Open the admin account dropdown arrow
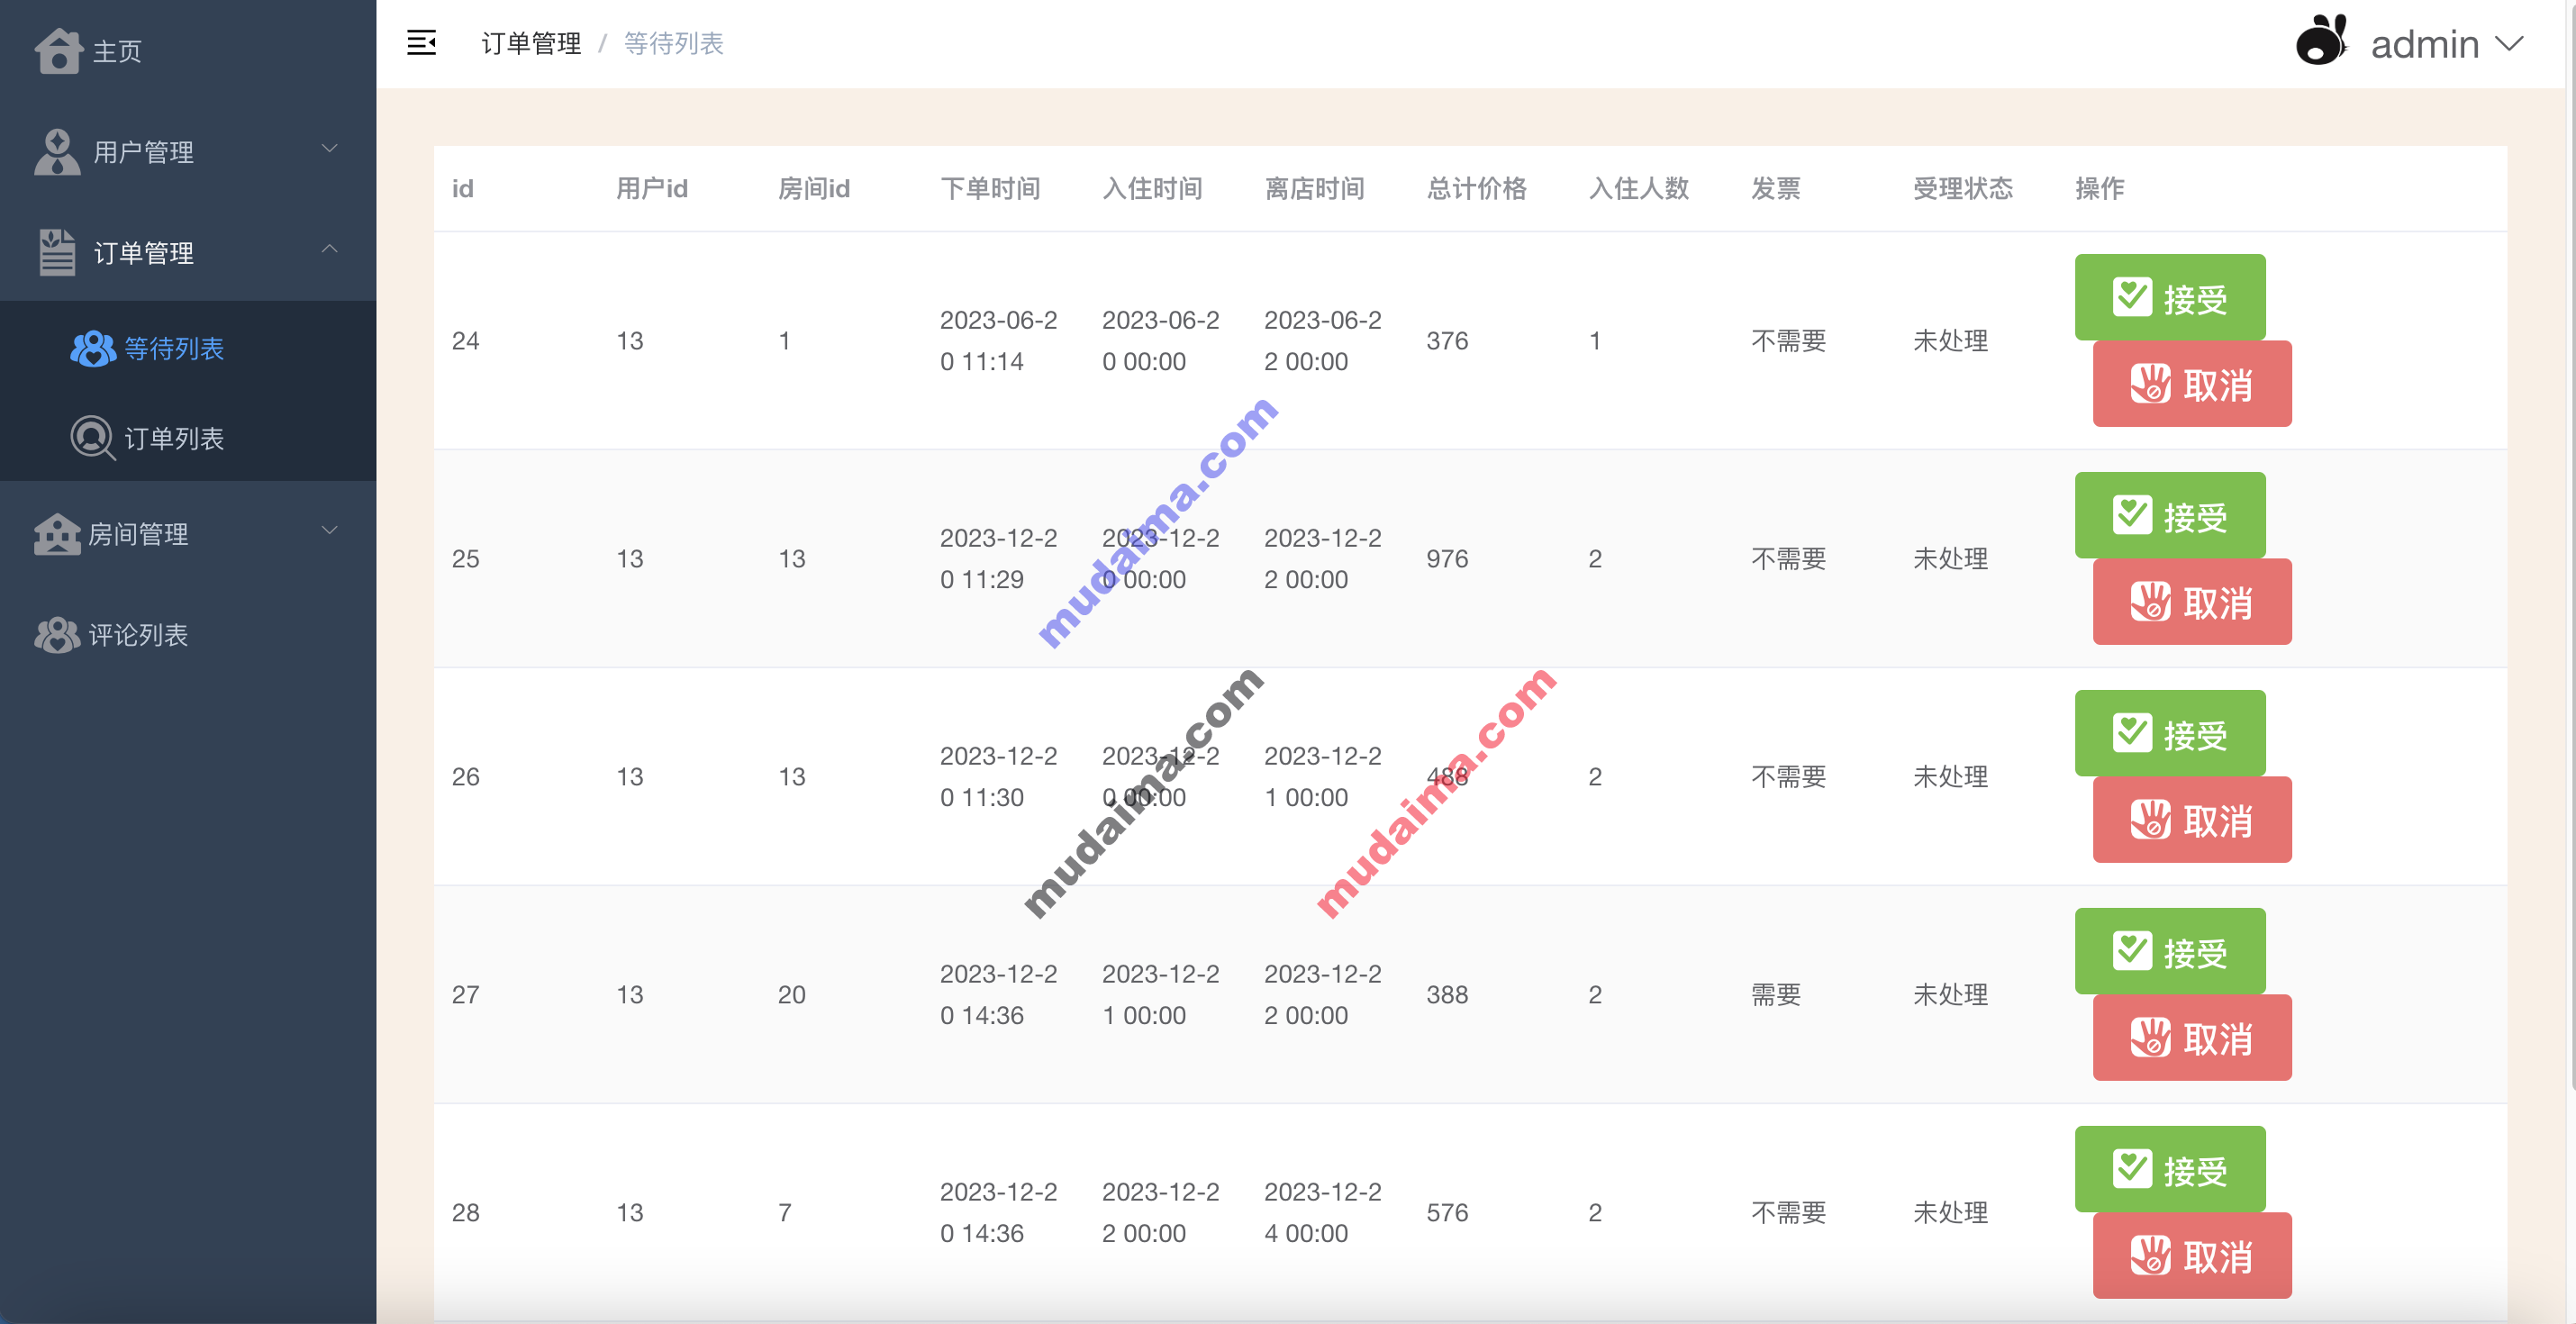Viewport: 2576px width, 1324px height. click(2509, 44)
